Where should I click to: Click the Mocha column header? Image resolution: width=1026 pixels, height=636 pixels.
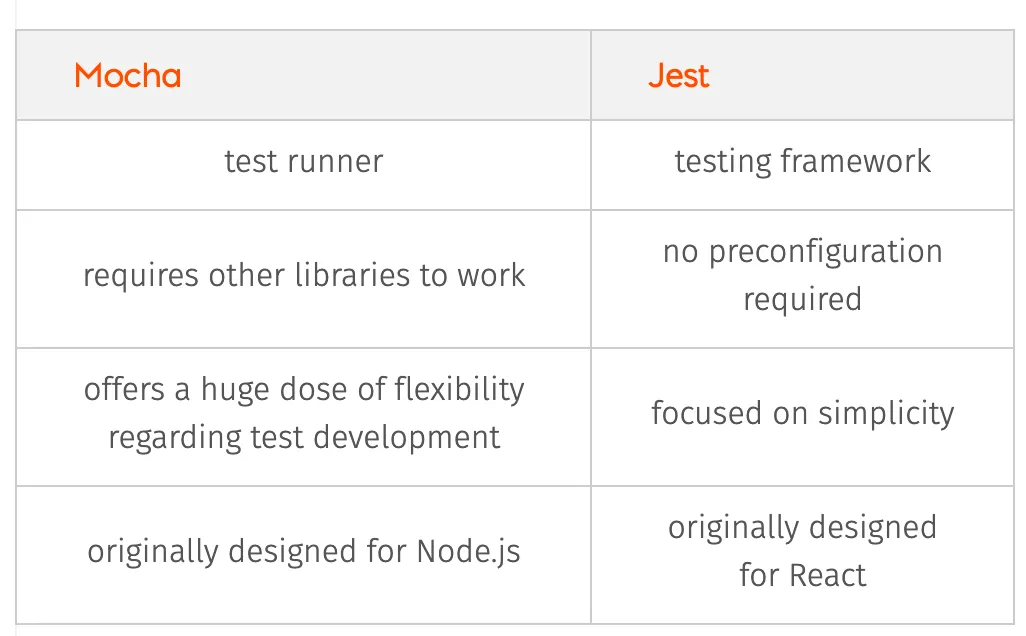click(x=303, y=75)
